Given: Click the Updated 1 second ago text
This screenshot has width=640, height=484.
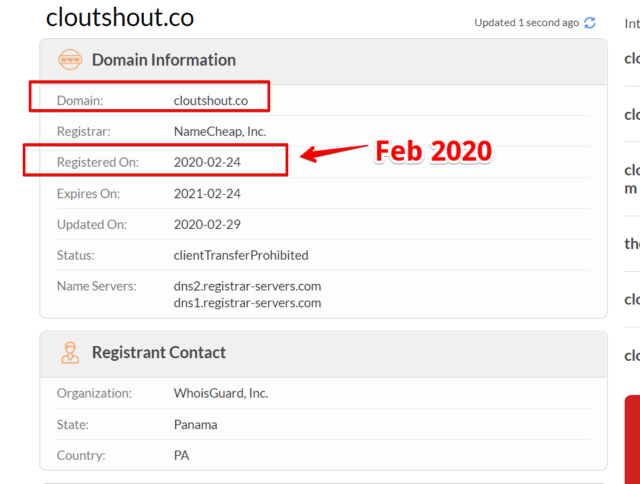Looking at the screenshot, I should point(527,23).
